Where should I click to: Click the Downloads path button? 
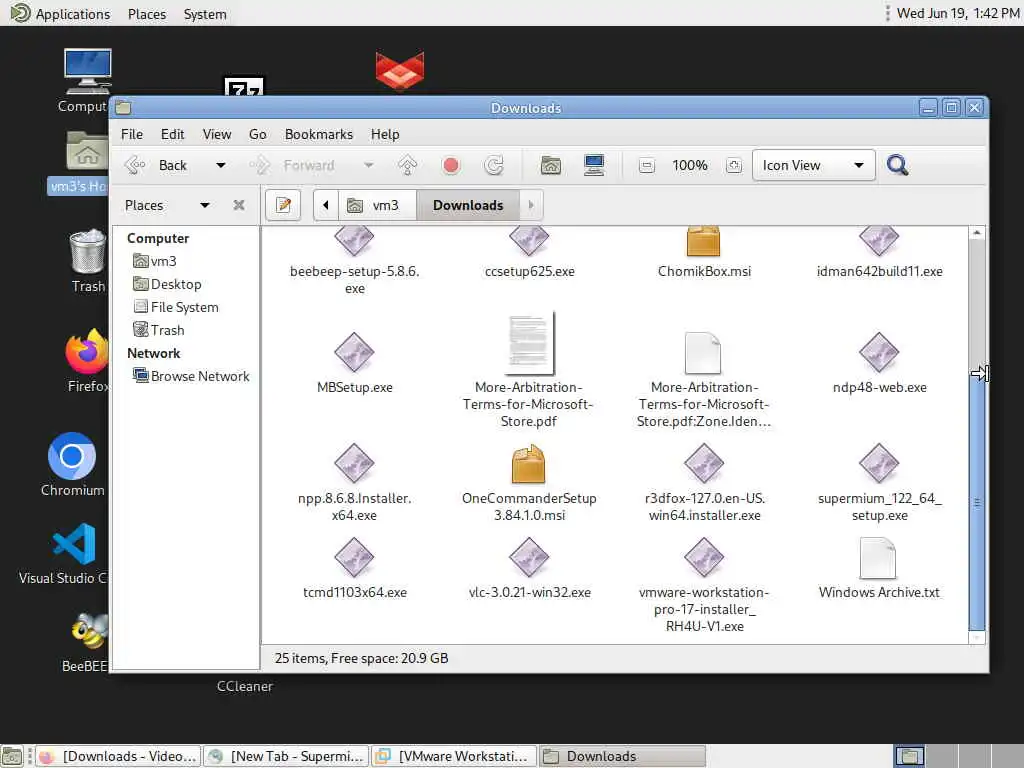coord(468,205)
